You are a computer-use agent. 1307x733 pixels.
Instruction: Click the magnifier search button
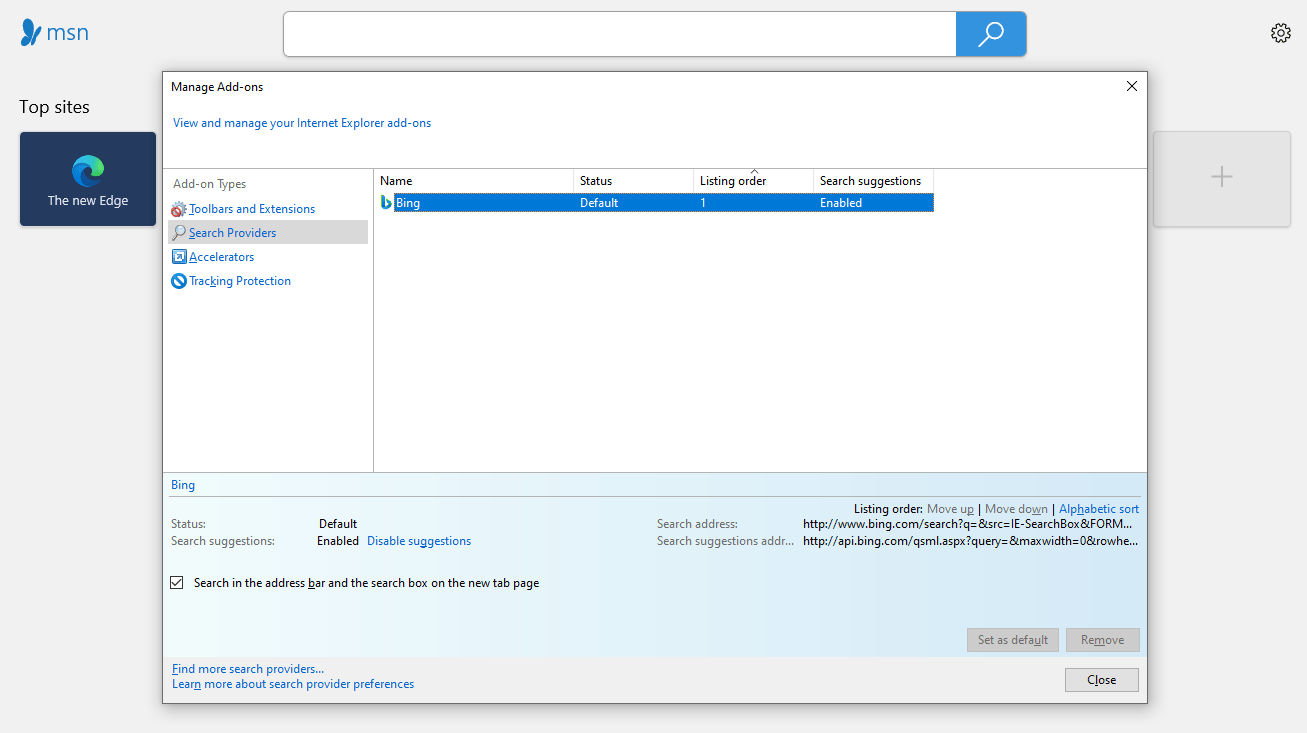(990, 35)
